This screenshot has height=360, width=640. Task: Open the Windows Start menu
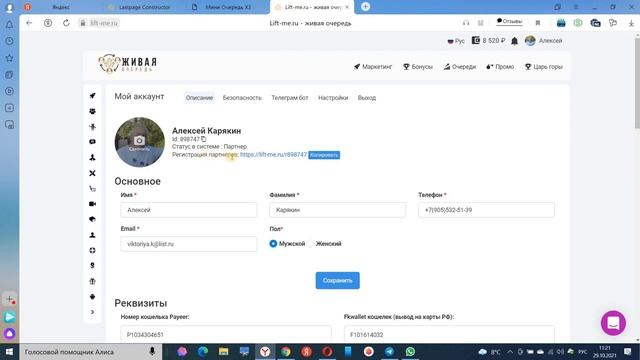pyautogui.click(x=9, y=352)
